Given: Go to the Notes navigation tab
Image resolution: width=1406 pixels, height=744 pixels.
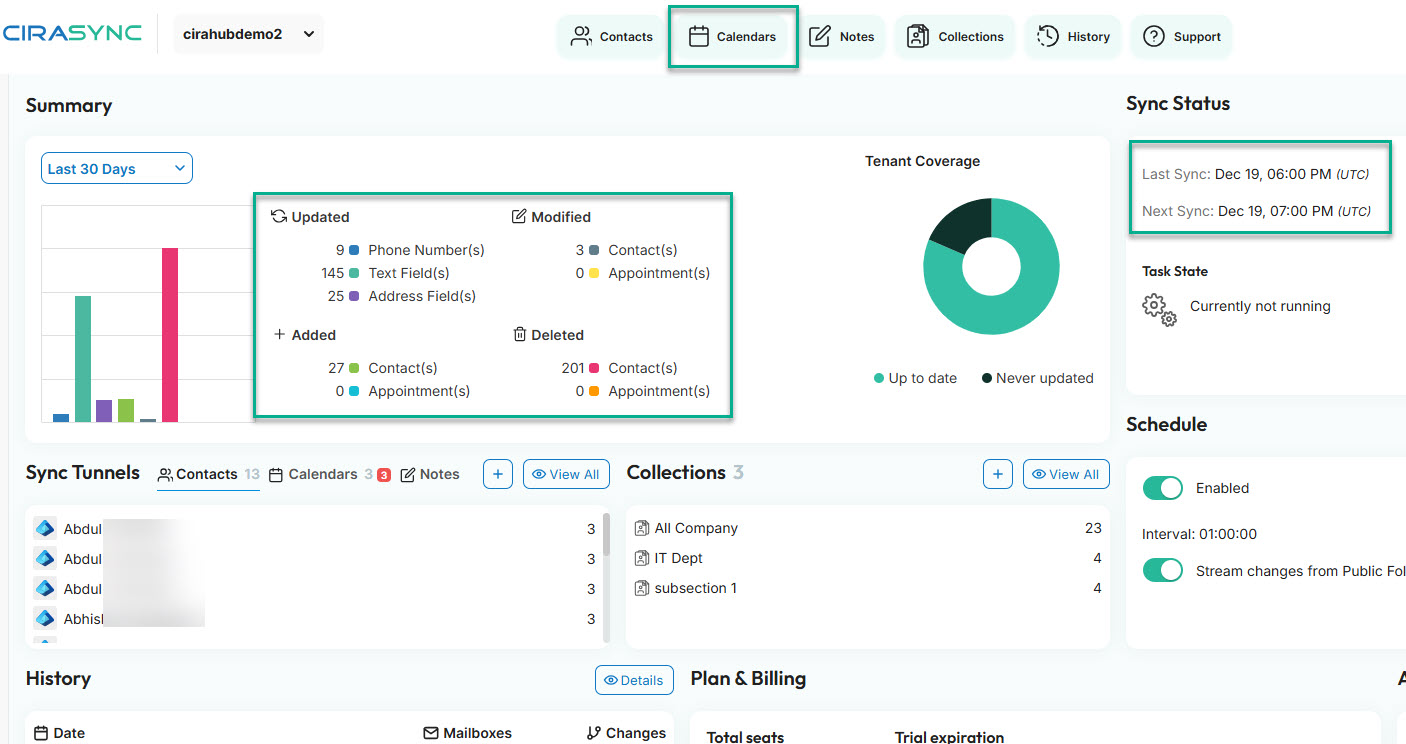Looking at the screenshot, I should click(x=841, y=37).
